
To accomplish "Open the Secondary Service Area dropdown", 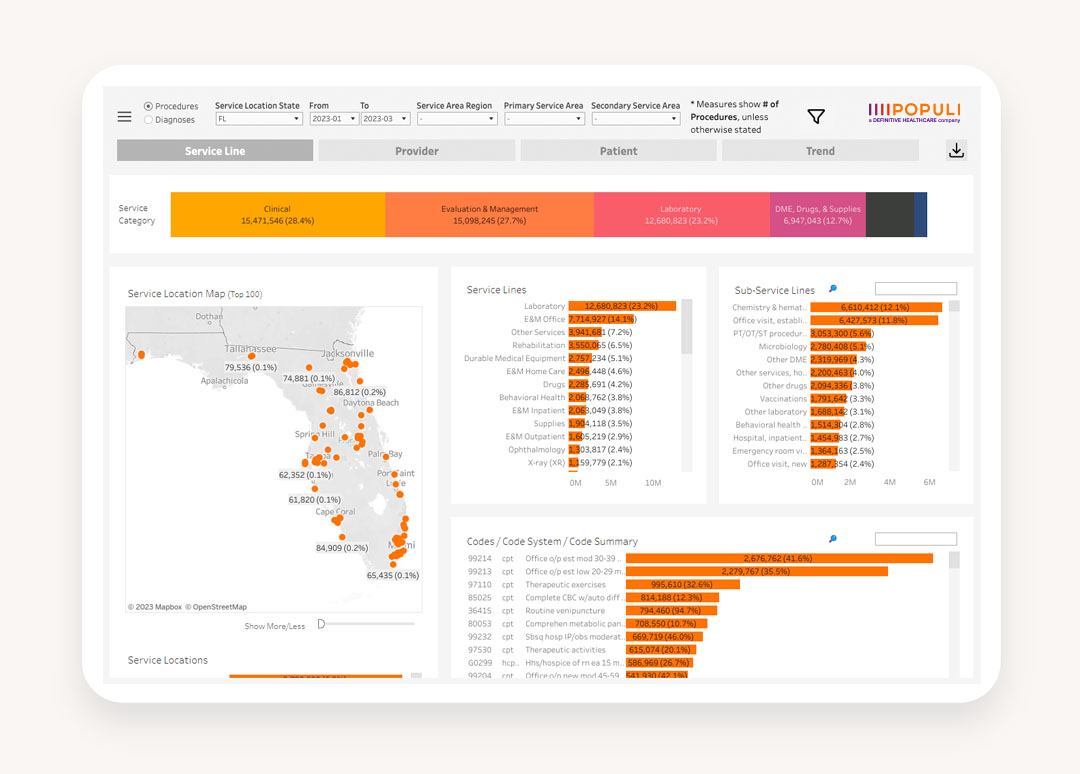I will (636, 118).
